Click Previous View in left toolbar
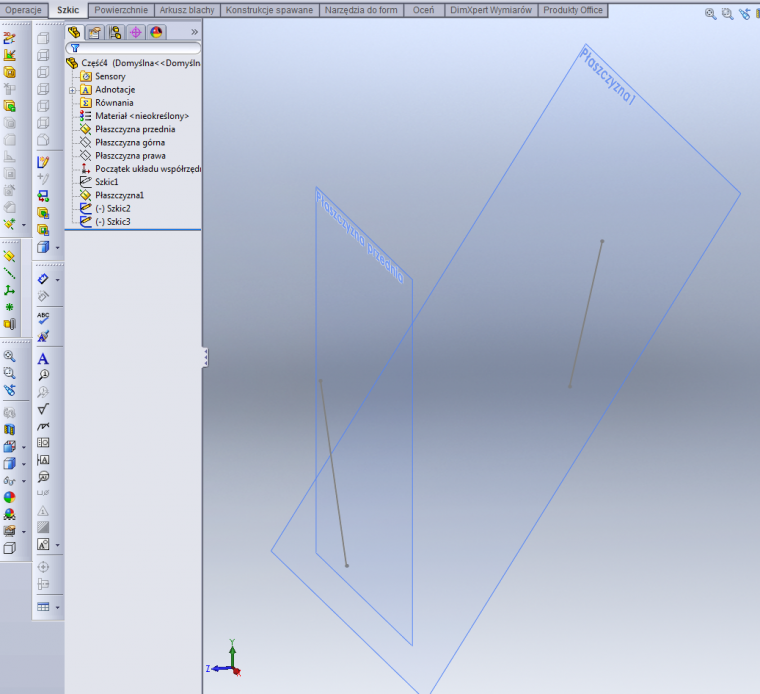760x694 pixels. 9,390
